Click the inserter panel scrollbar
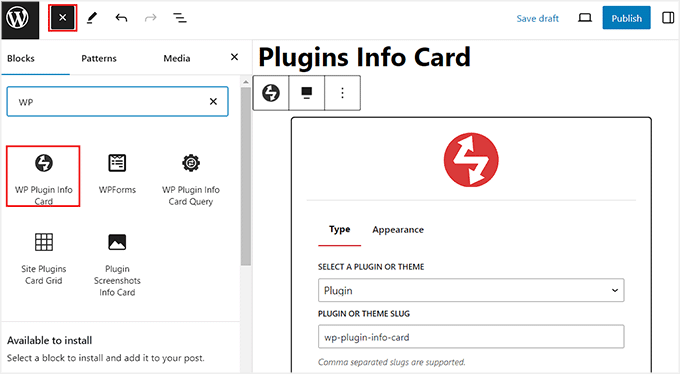The width and height of the screenshot is (680, 374). coord(246,177)
